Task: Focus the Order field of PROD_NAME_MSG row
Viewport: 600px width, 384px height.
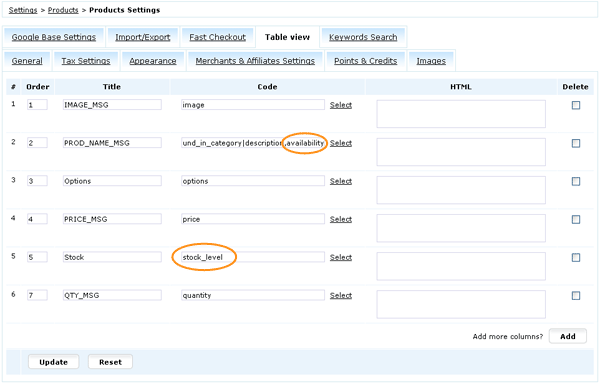Action: click(37, 143)
